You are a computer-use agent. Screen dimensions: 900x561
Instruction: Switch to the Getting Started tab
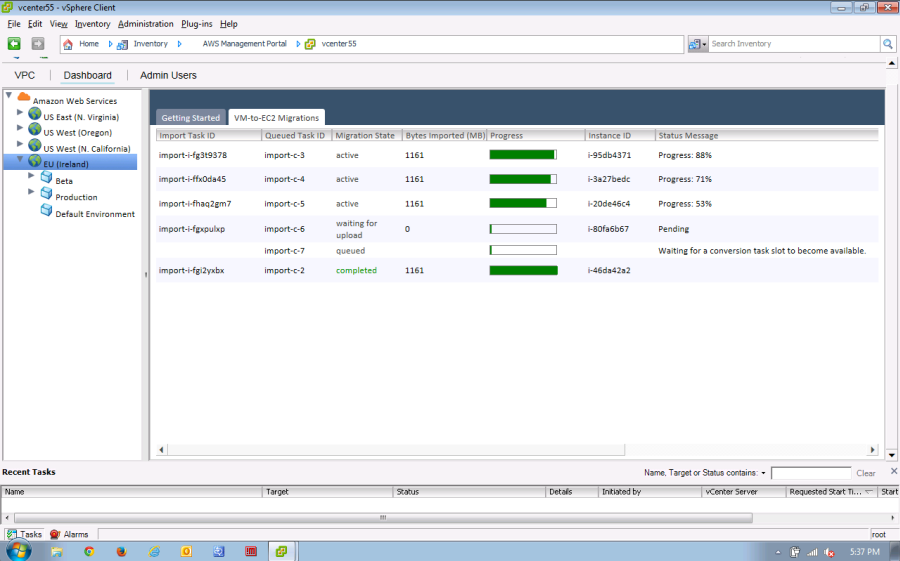tap(190, 118)
